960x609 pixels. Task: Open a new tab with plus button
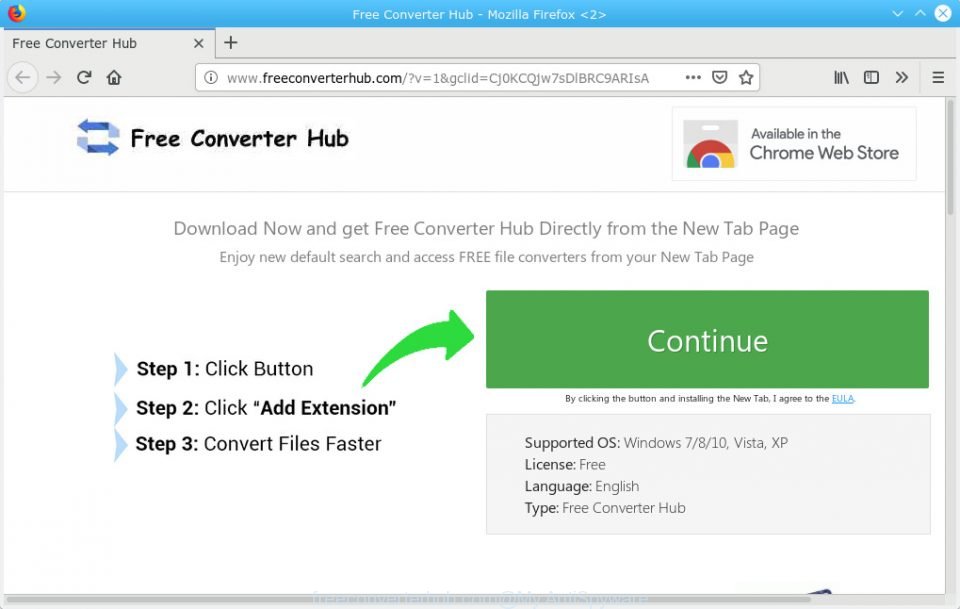(231, 43)
